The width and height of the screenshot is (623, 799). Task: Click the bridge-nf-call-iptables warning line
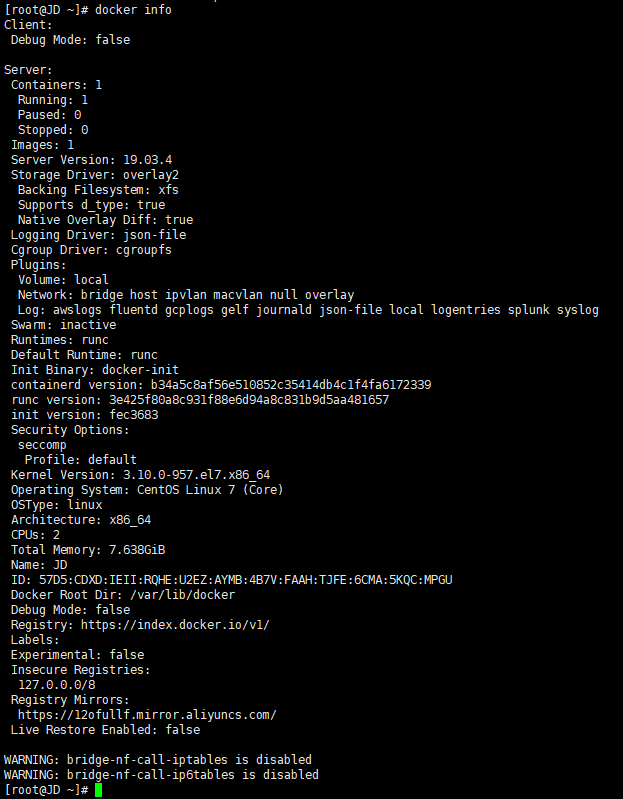(157, 760)
